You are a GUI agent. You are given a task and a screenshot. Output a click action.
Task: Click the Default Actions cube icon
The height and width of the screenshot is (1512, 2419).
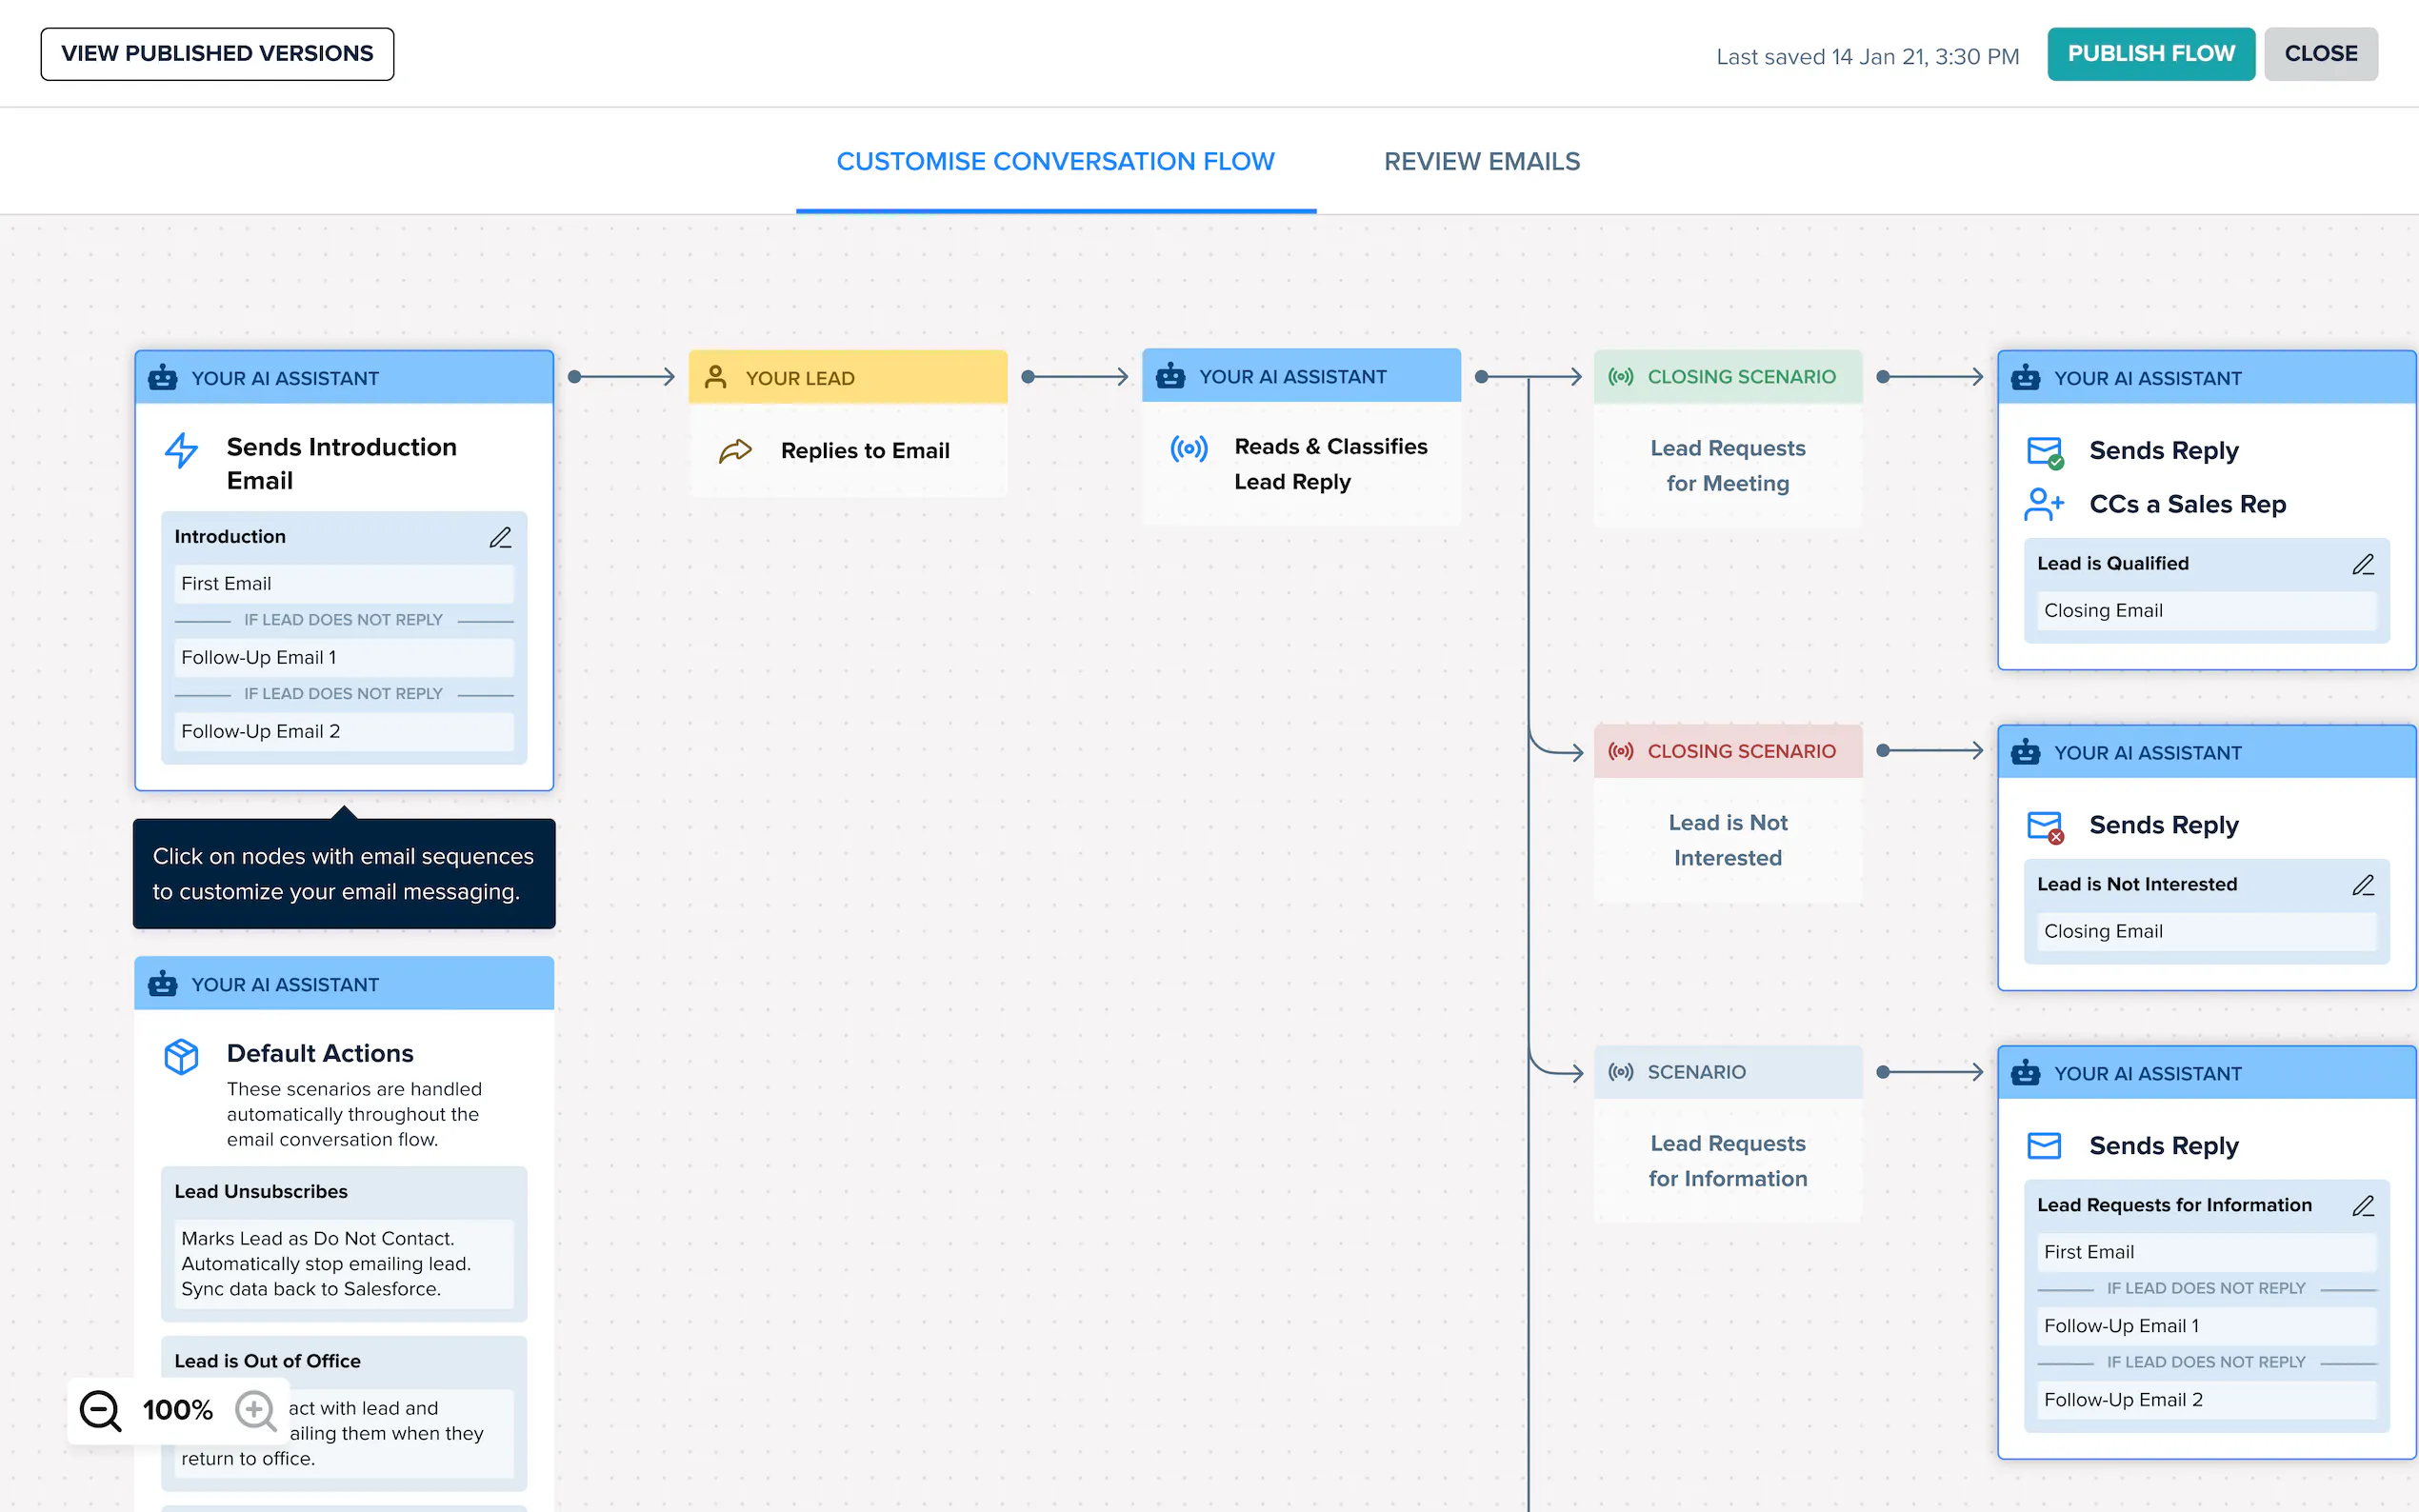click(181, 1056)
